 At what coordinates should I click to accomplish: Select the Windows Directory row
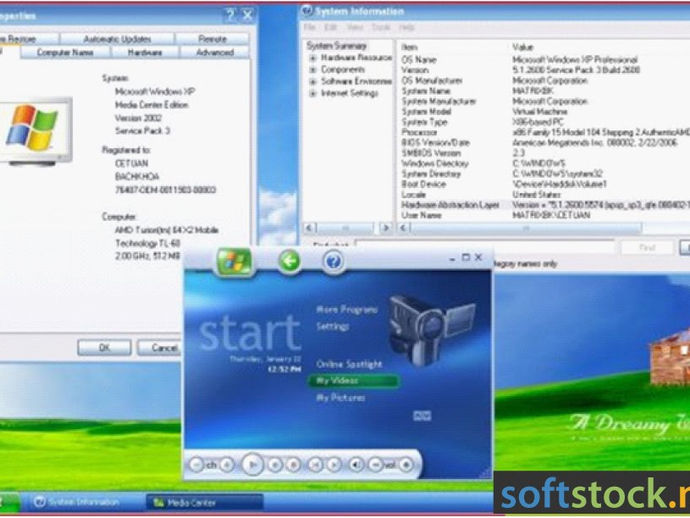(x=545, y=164)
